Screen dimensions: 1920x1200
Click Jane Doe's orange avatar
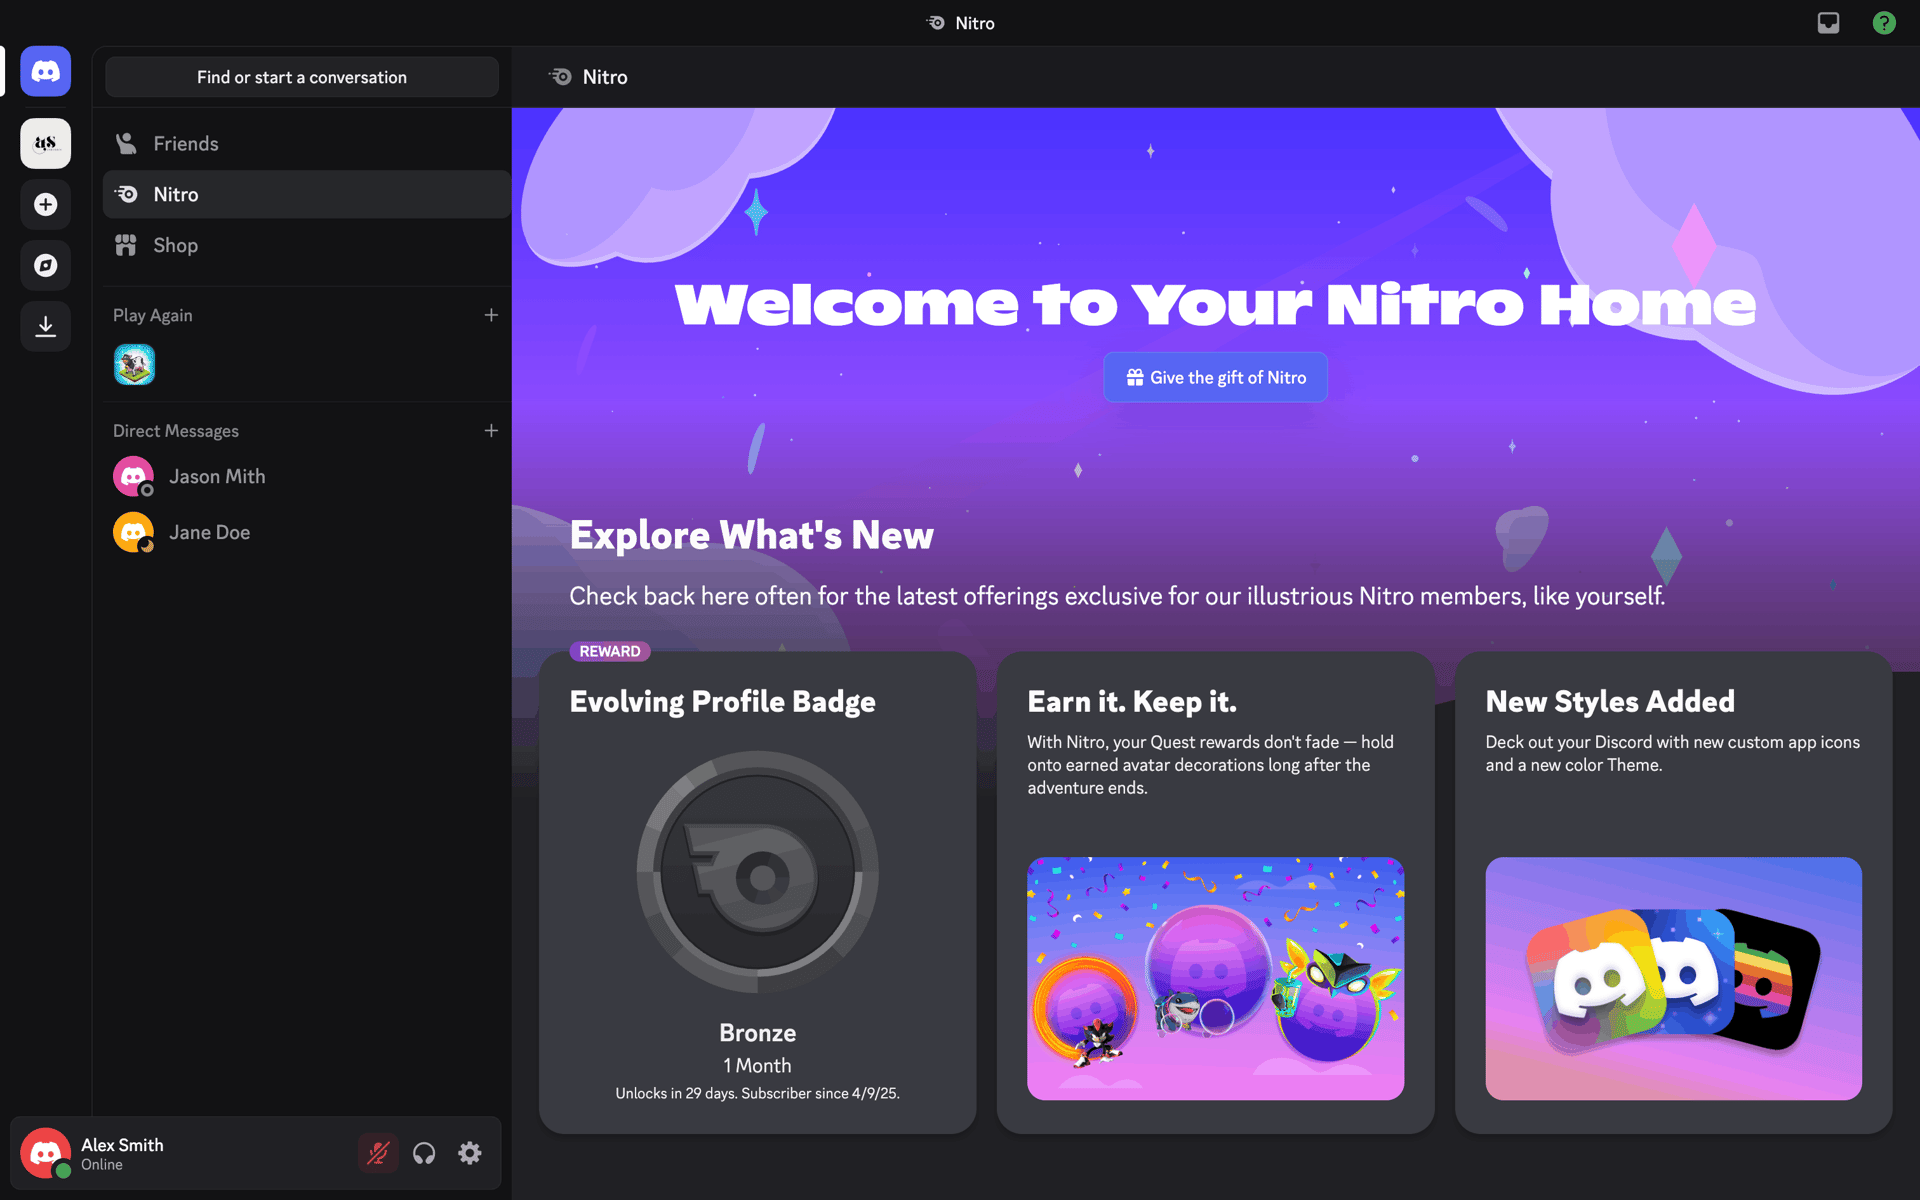pyautogui.click(x=134, y=532)
